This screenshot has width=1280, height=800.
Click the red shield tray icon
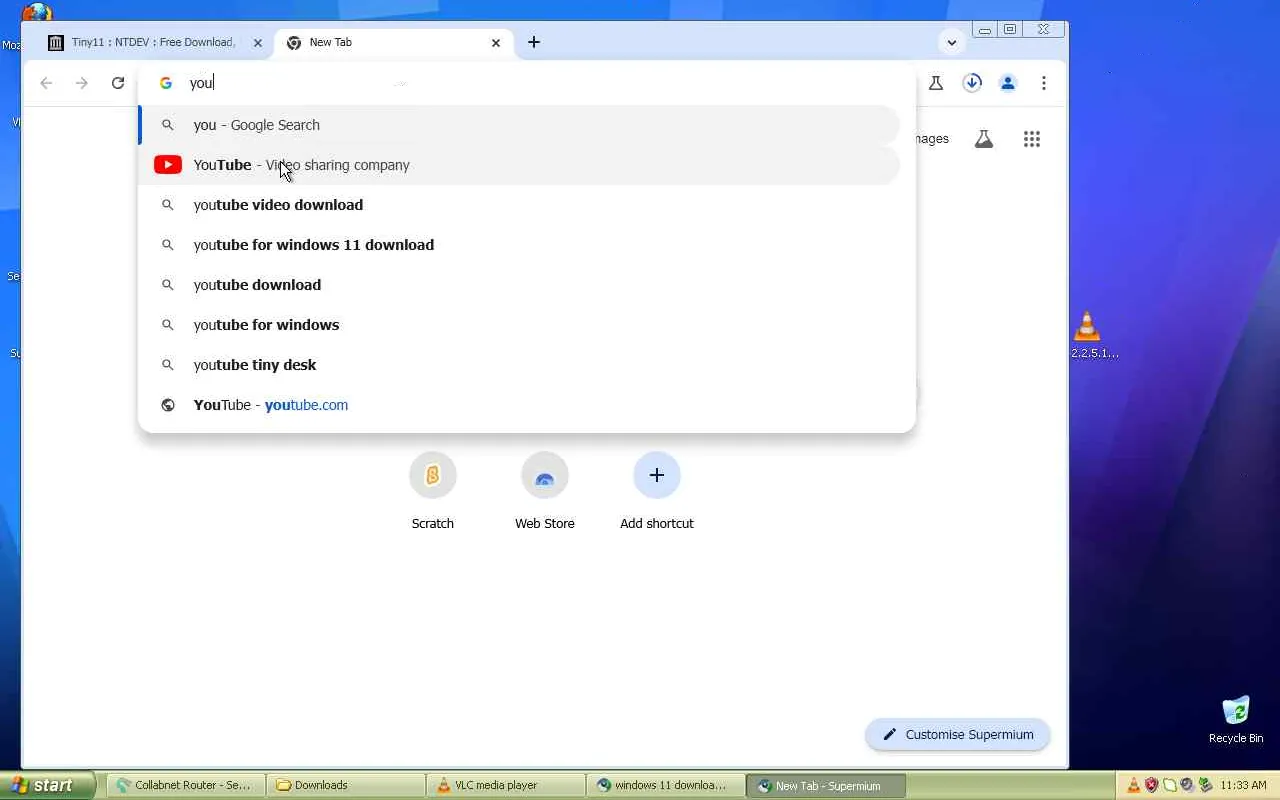coord(1151,785)
